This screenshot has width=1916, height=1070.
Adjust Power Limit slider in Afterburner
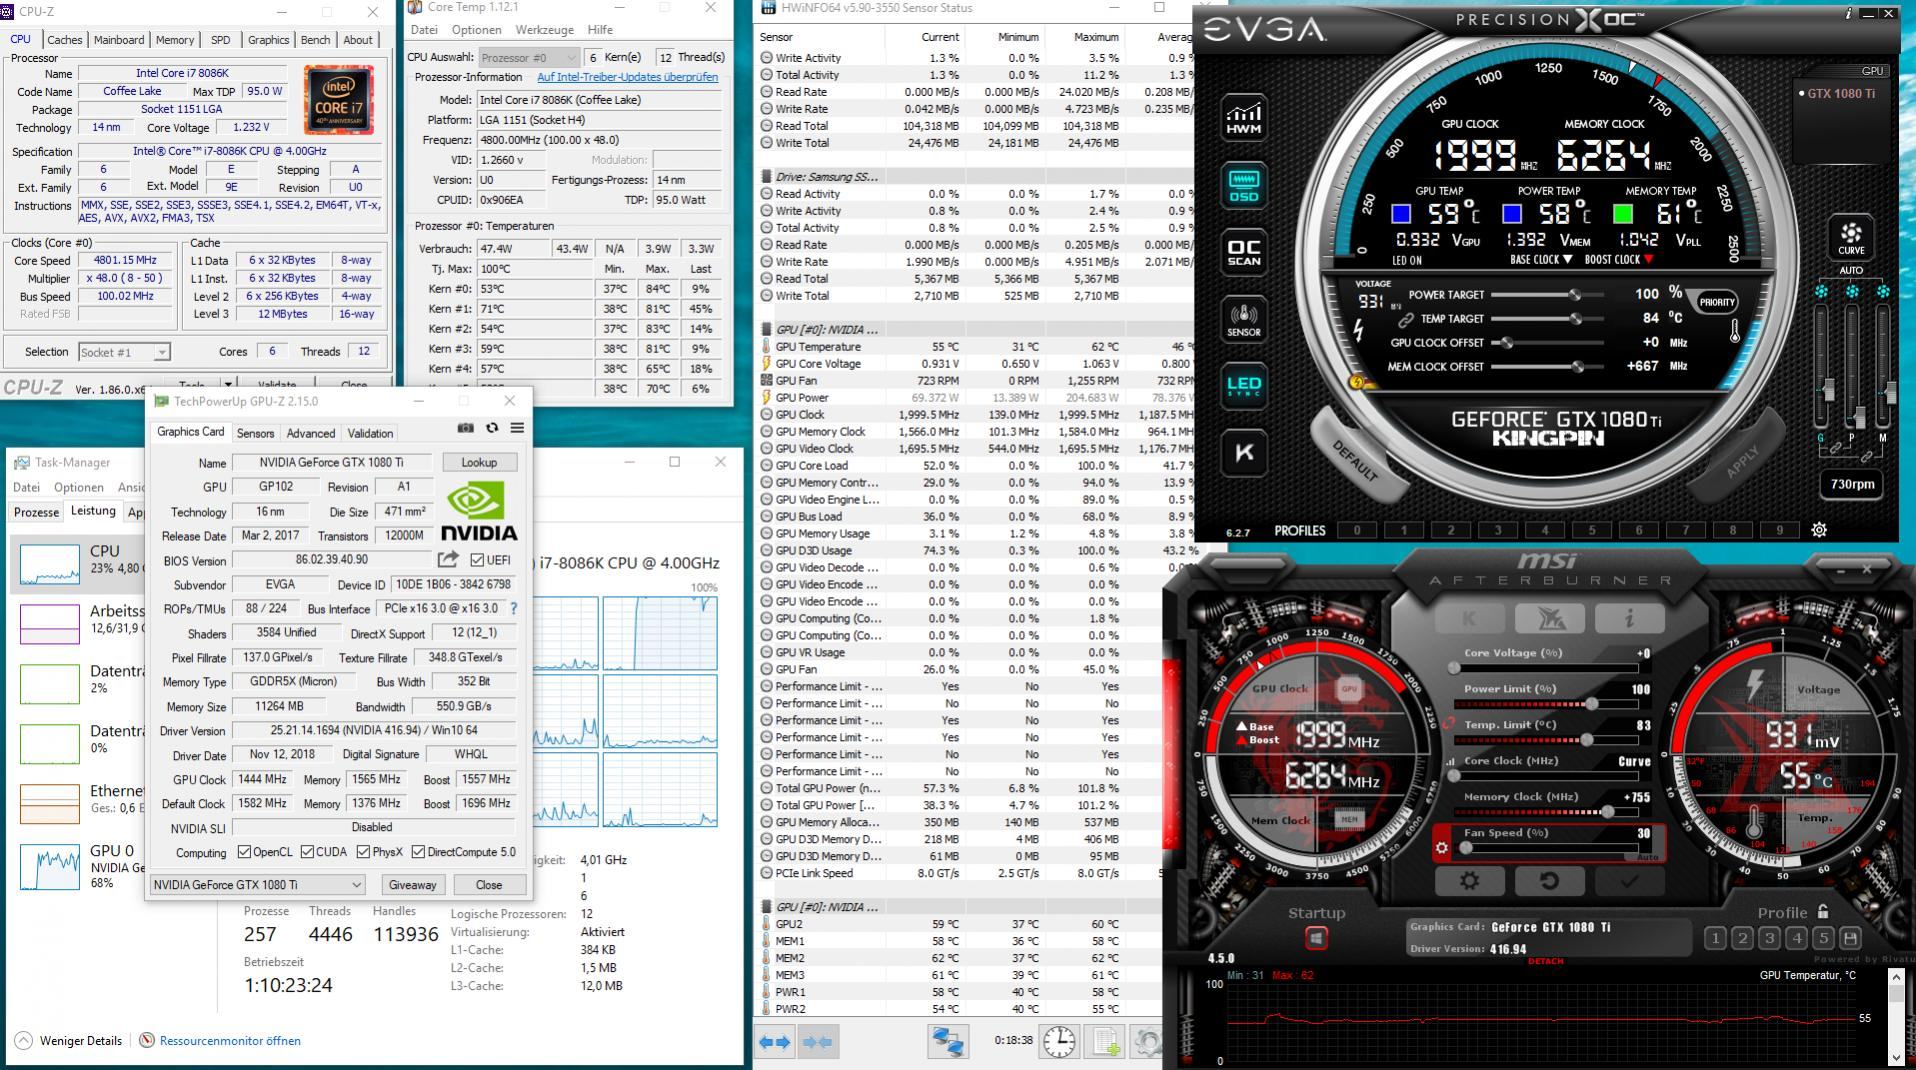point(1546,704)
